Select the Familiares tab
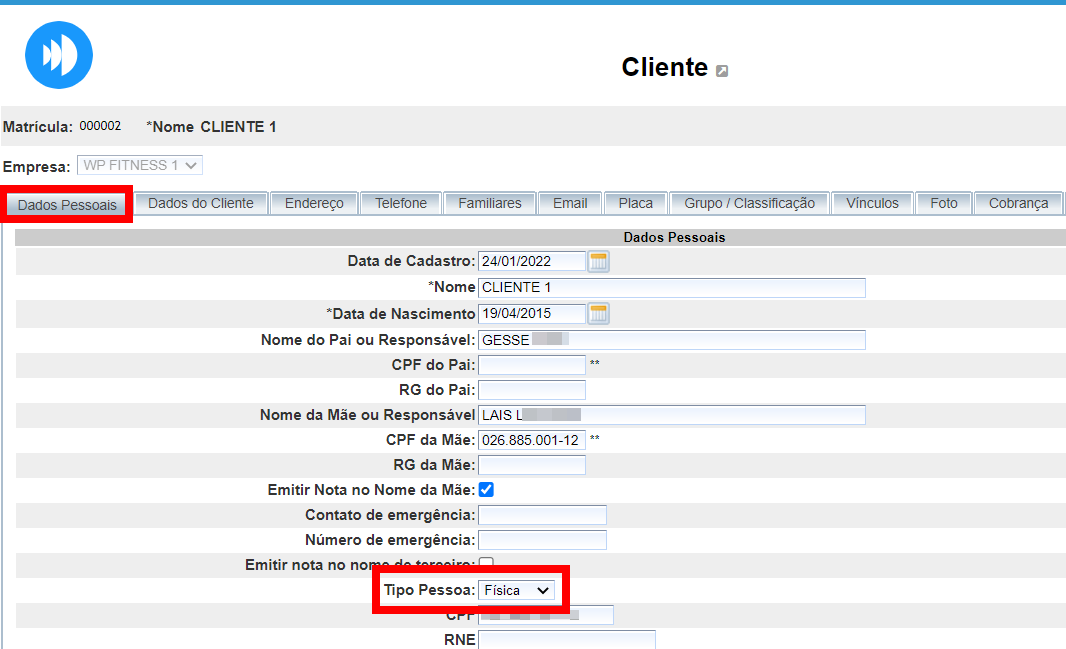This screenshot has height=649, width=1066. [x=490, y=203]
